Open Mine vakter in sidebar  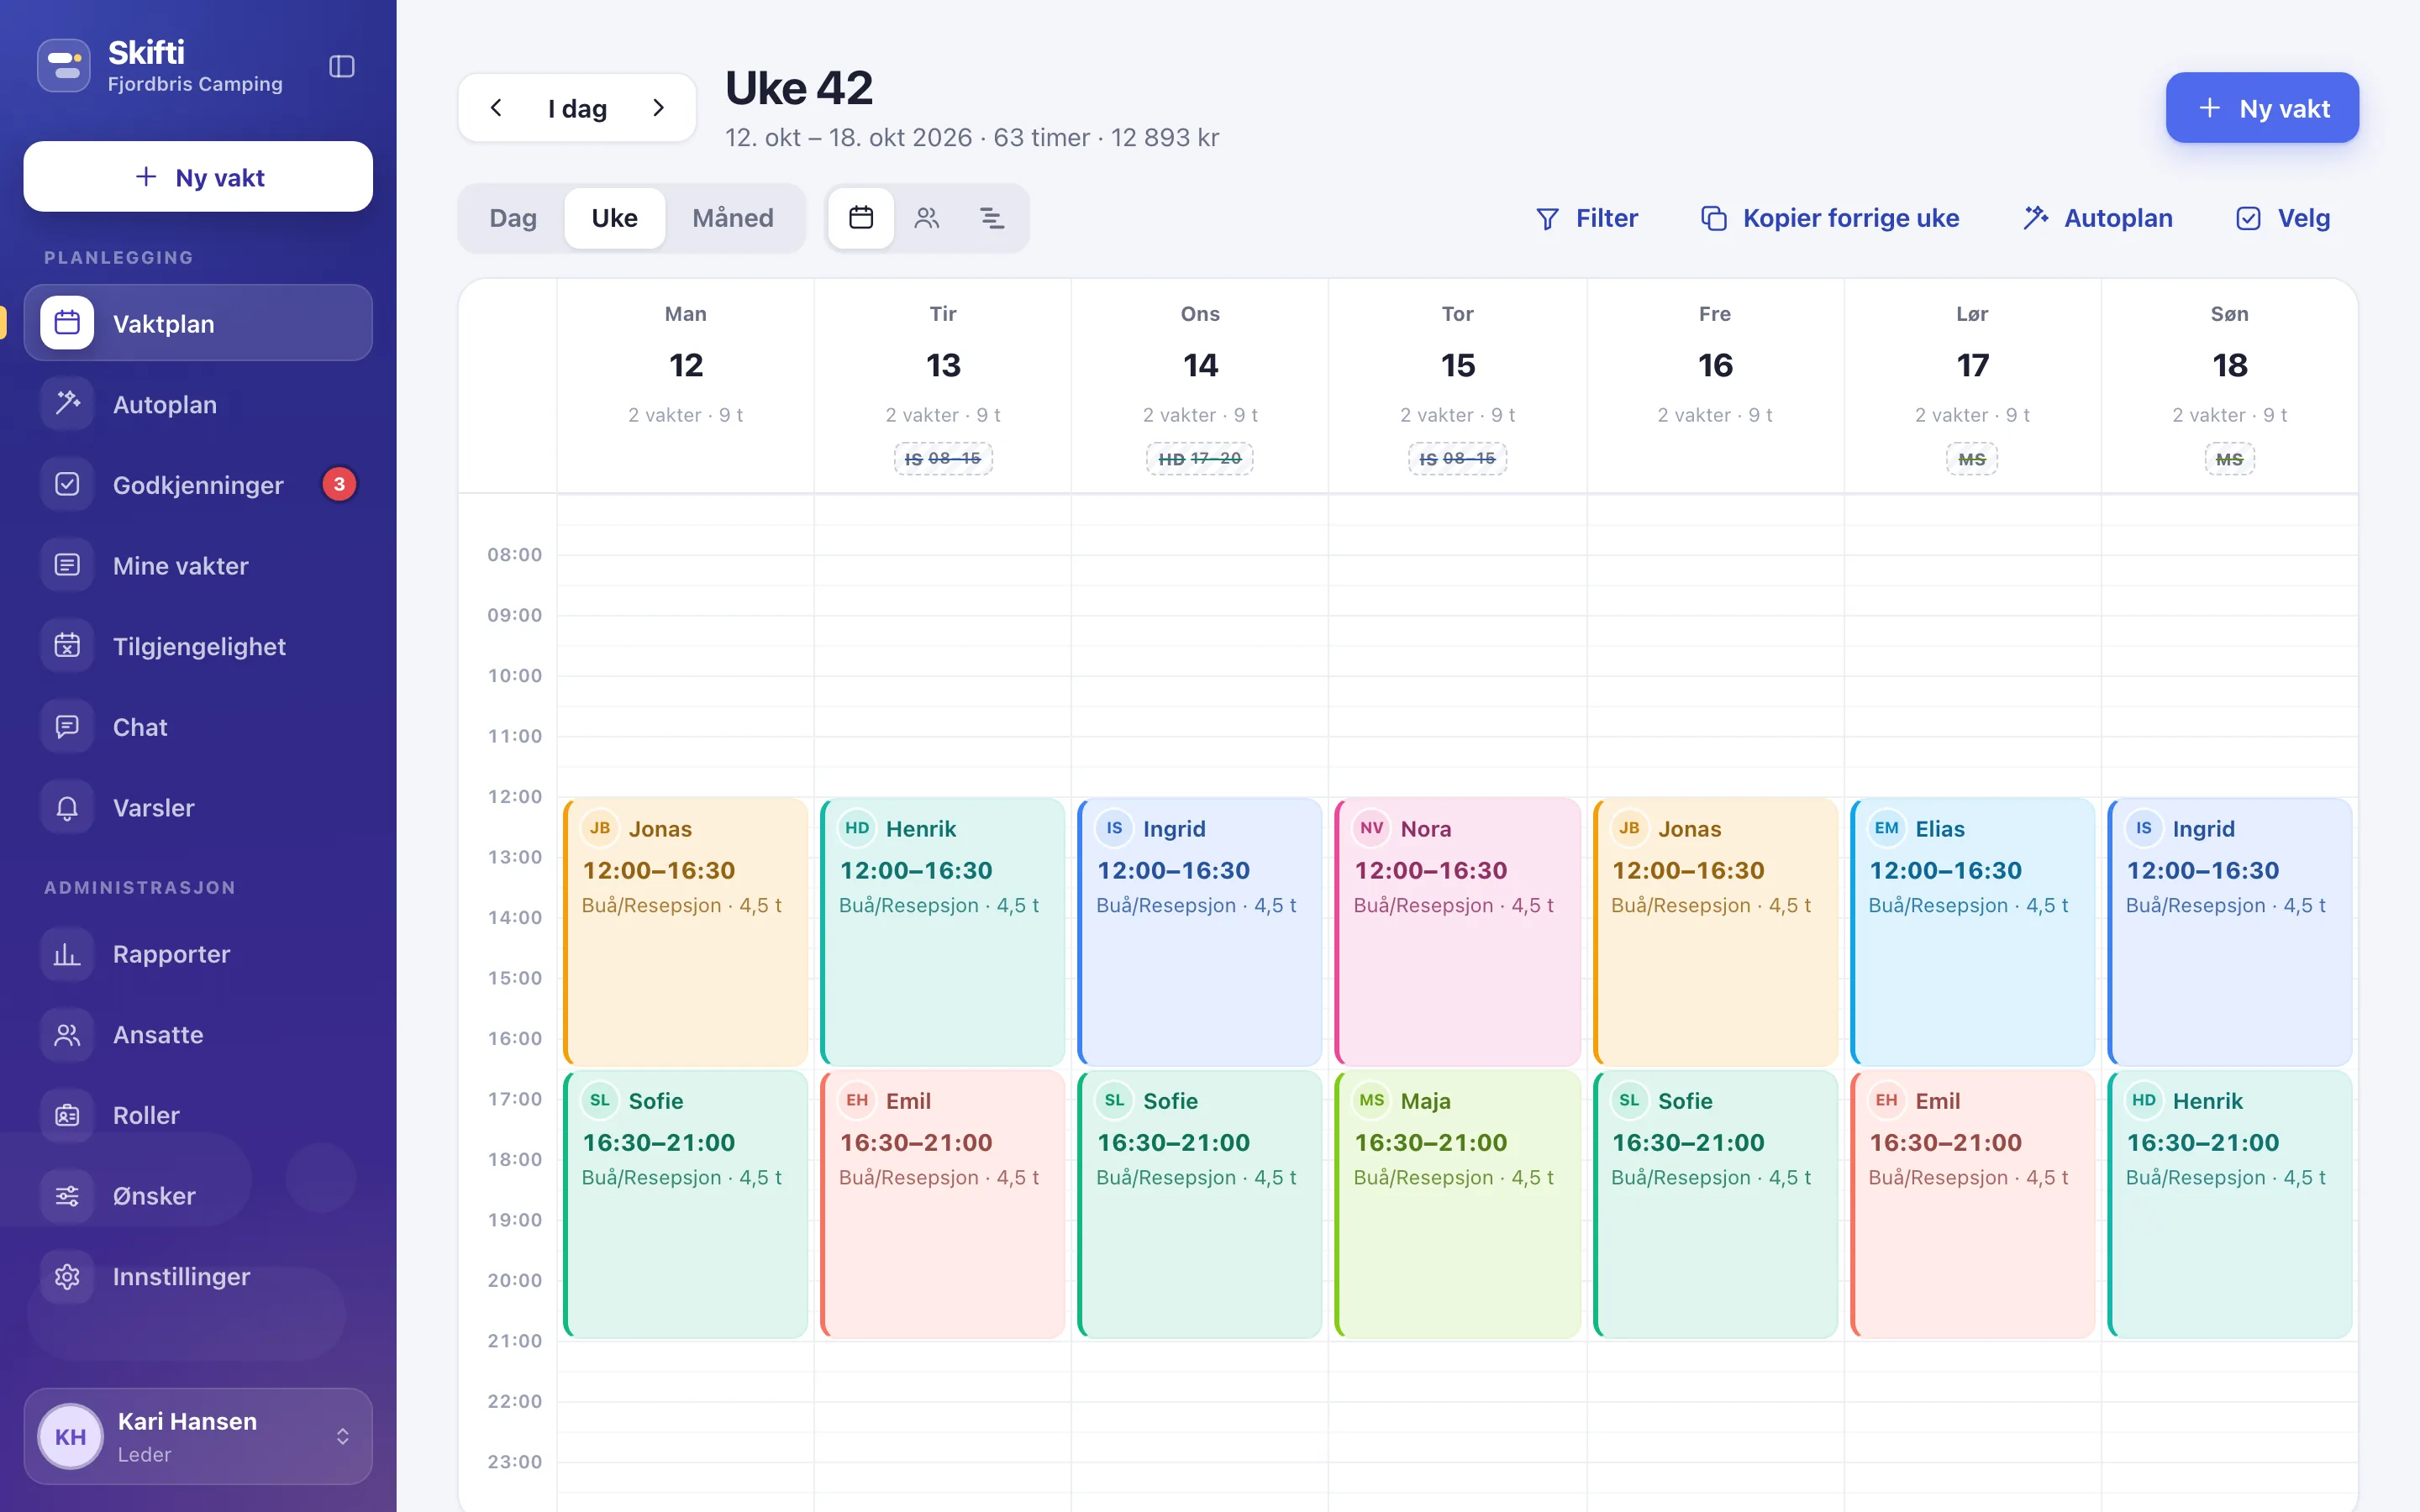point(198,566)
